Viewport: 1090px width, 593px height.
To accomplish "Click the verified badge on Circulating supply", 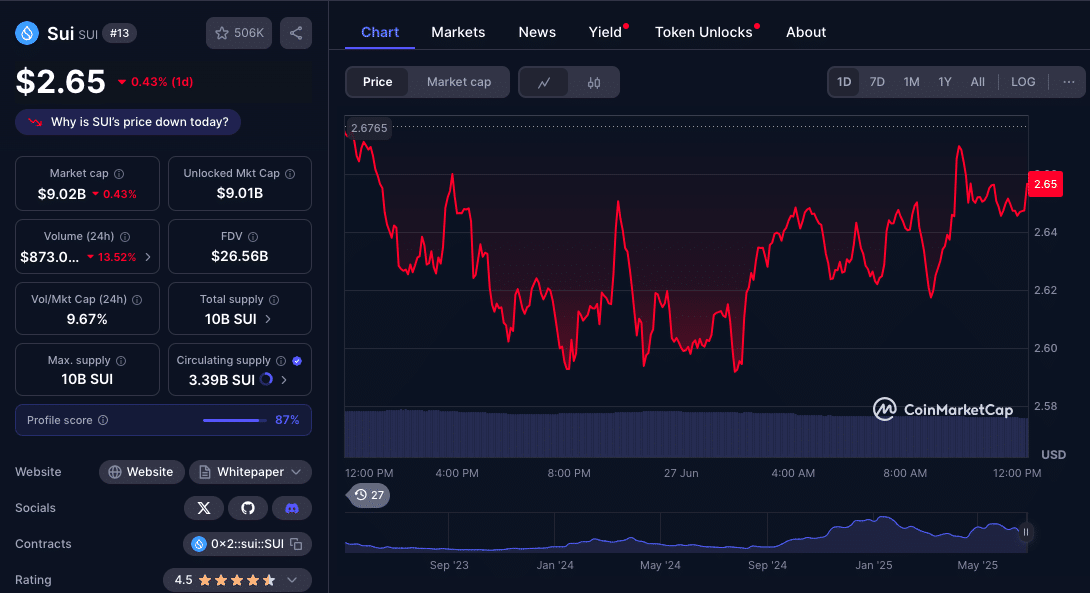I will (297, 361).
